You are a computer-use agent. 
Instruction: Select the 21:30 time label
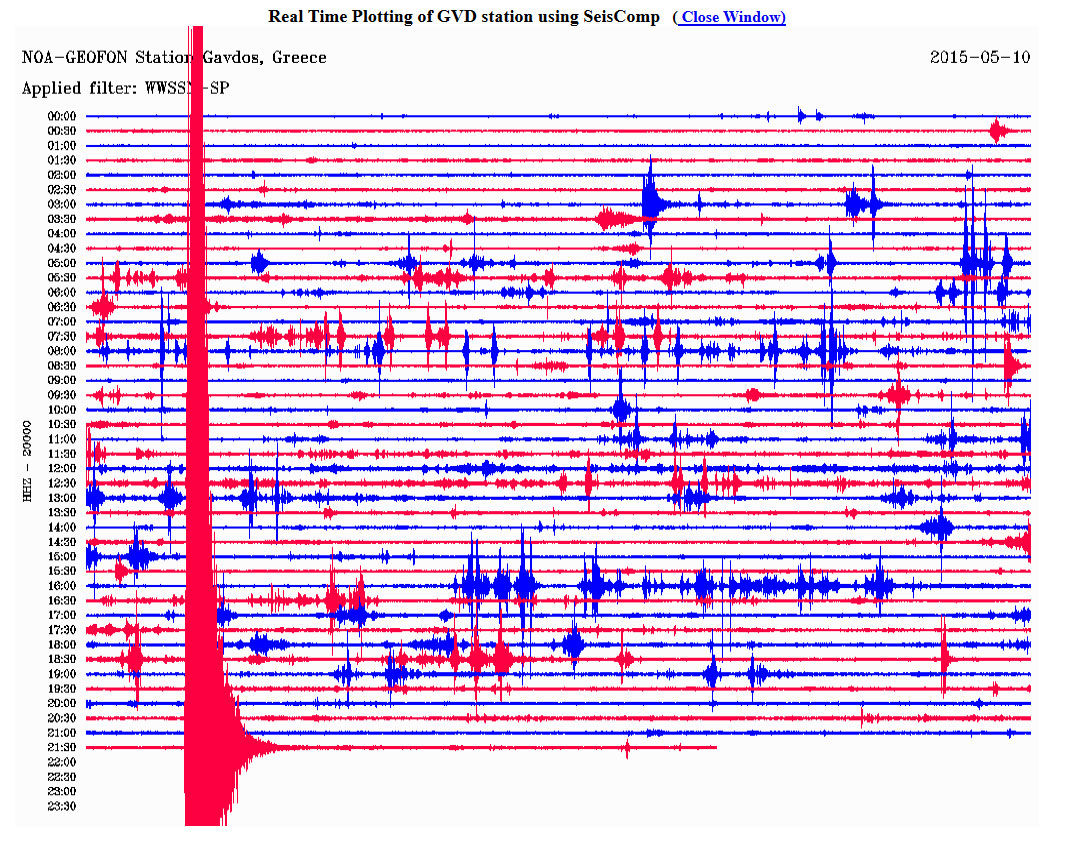(62, 747)
